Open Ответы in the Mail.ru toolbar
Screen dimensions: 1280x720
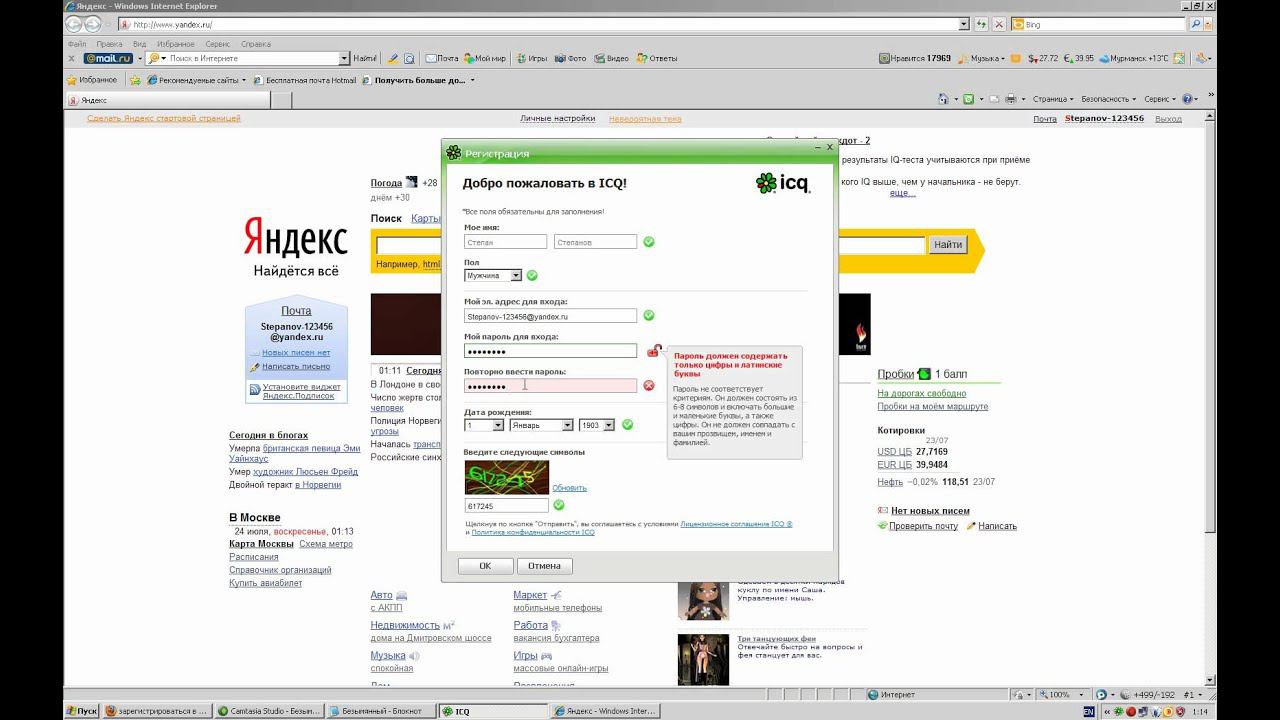coord(657,58)
